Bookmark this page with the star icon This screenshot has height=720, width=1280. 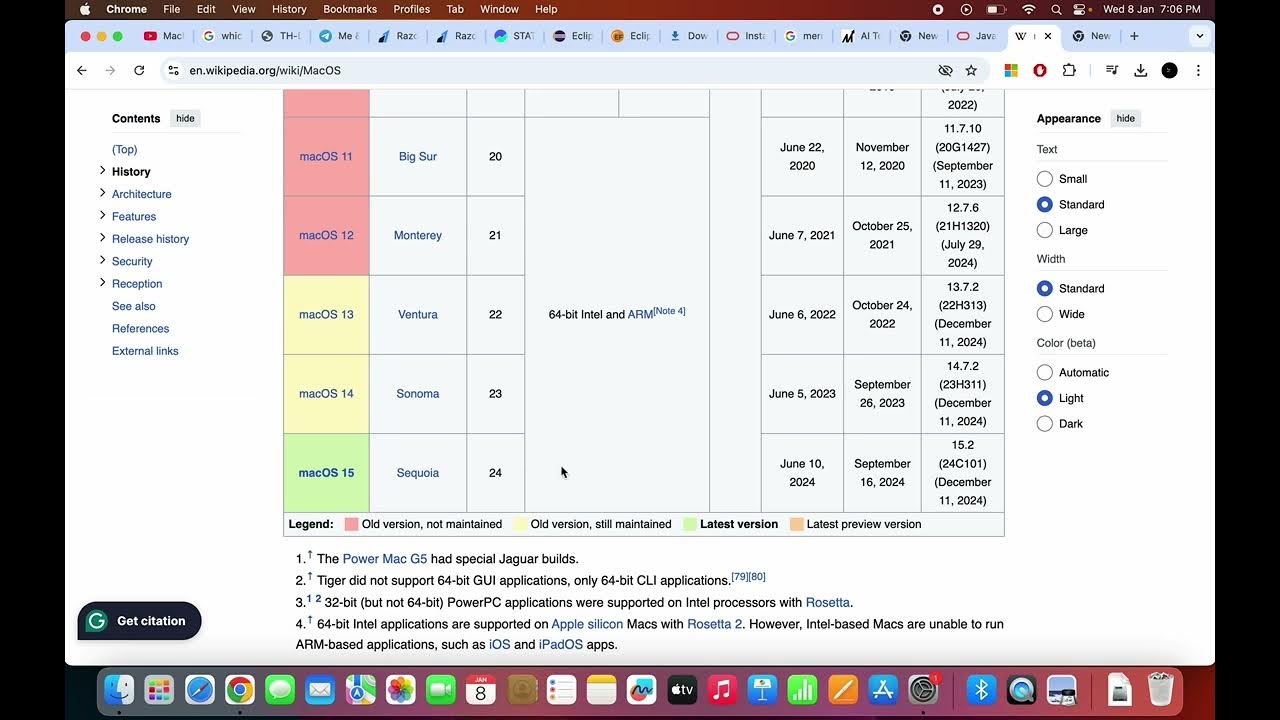pyautogui.click(x=971, y=70)
